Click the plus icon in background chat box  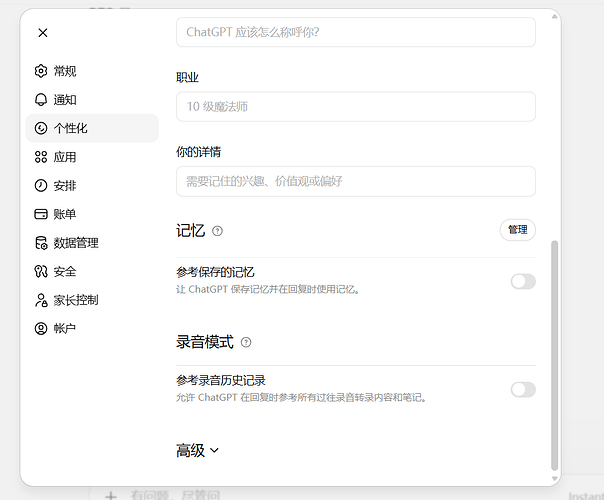(111, 495)
